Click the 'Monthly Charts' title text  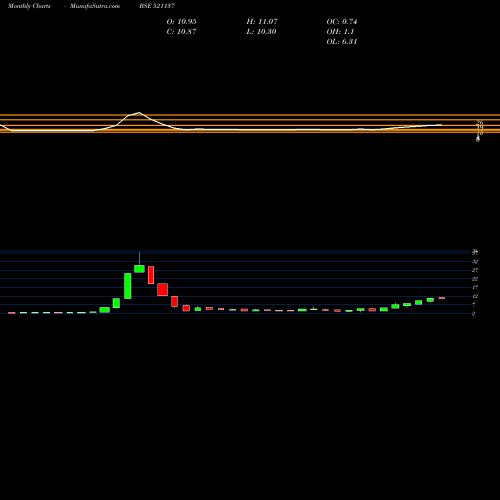tap(29, 6)
